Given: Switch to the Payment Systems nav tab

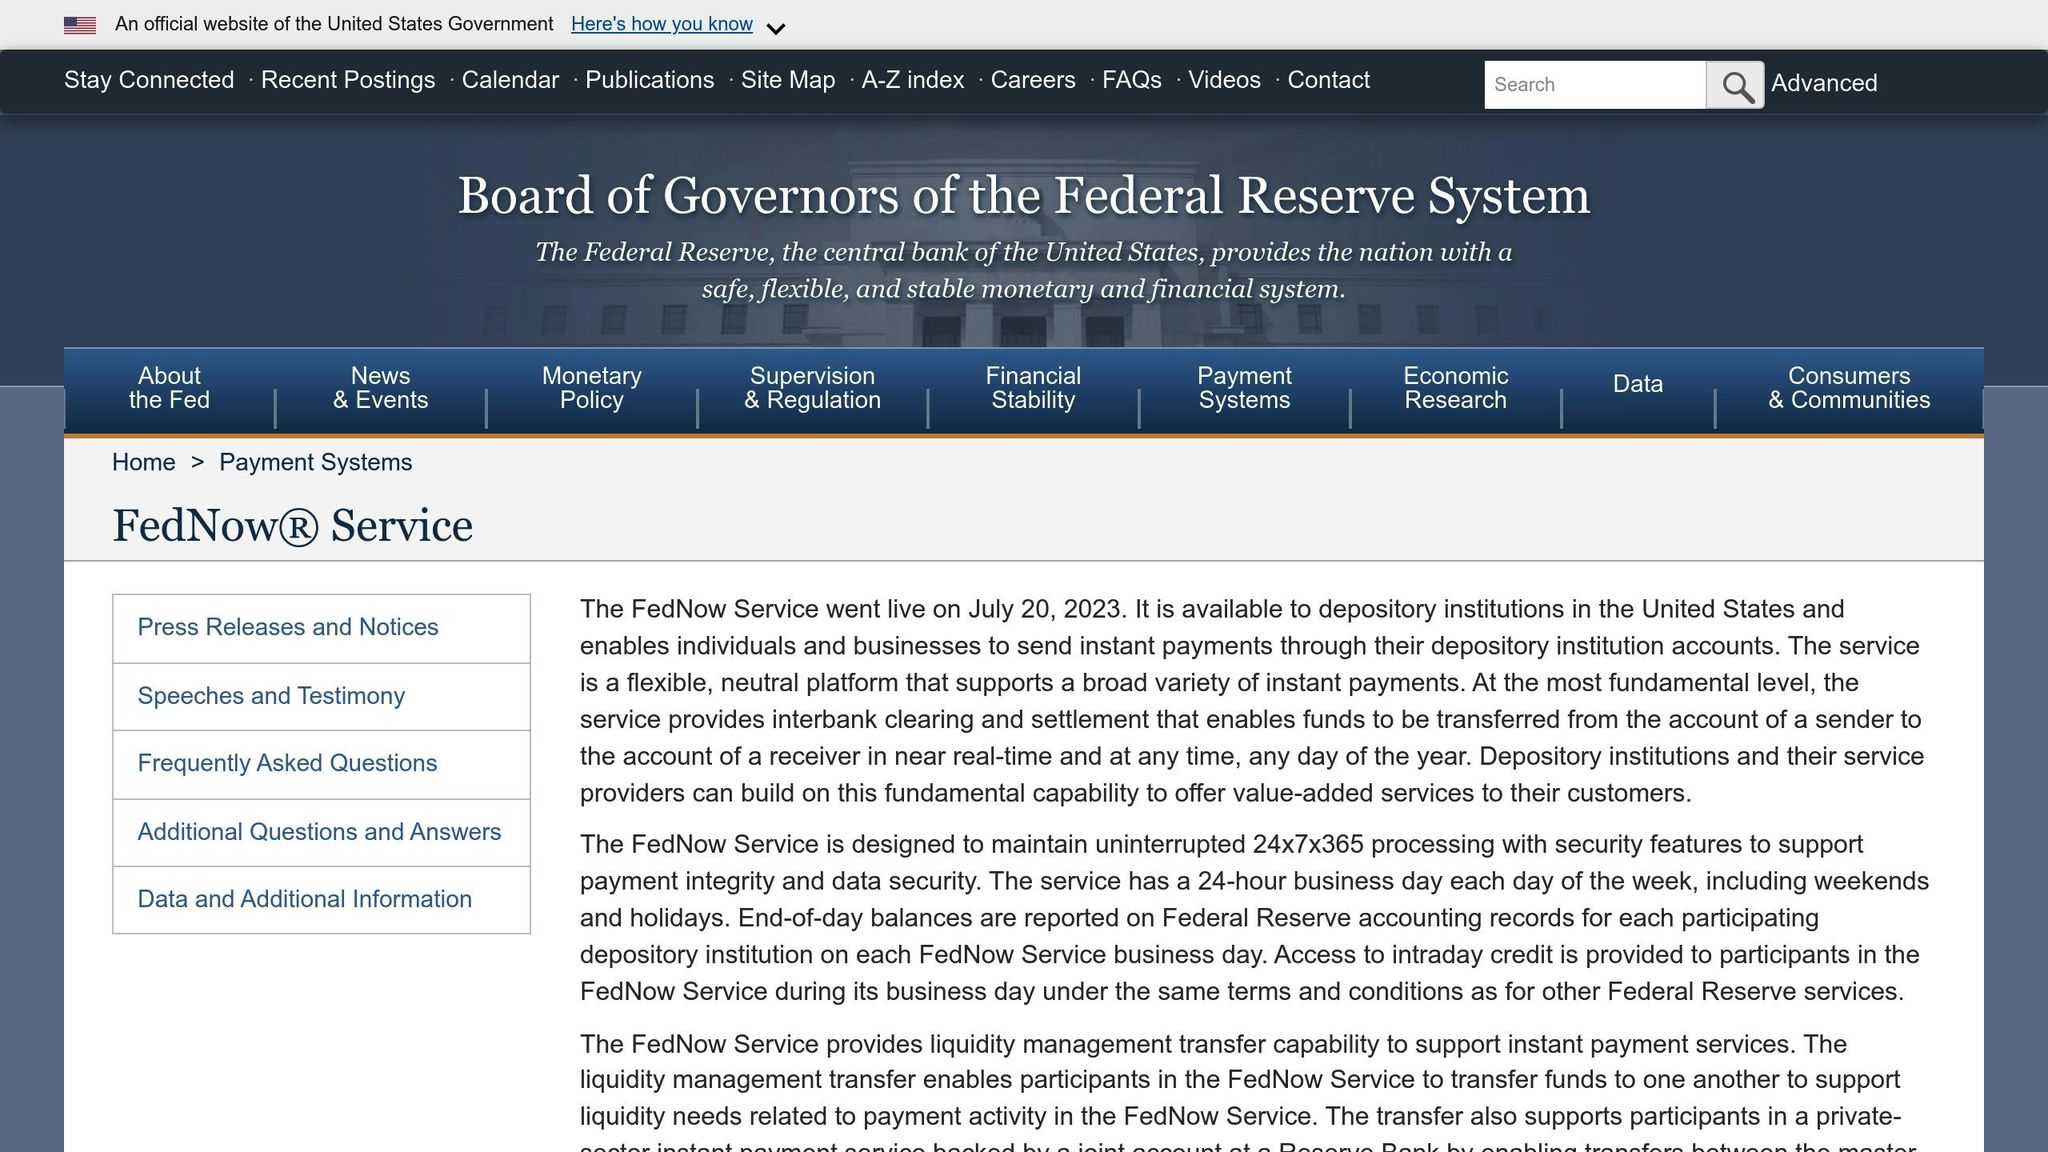Looking at the screenshot, I should point(1244,388).
